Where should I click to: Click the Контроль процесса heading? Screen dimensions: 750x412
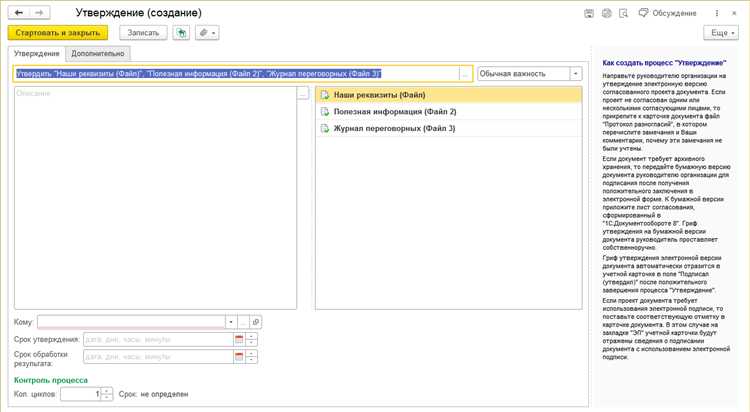click(51, 380)
